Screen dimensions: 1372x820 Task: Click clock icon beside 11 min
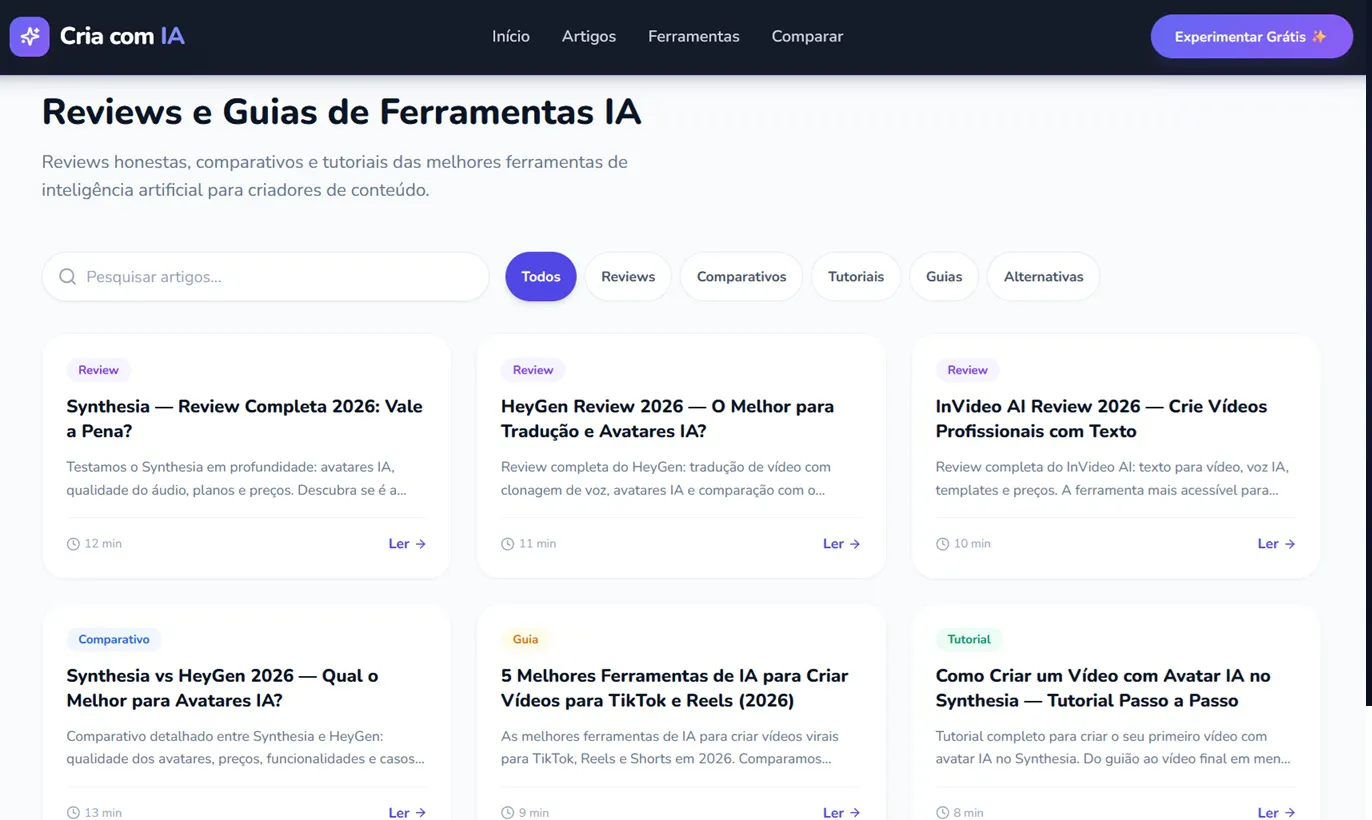[x=507, y=544]
